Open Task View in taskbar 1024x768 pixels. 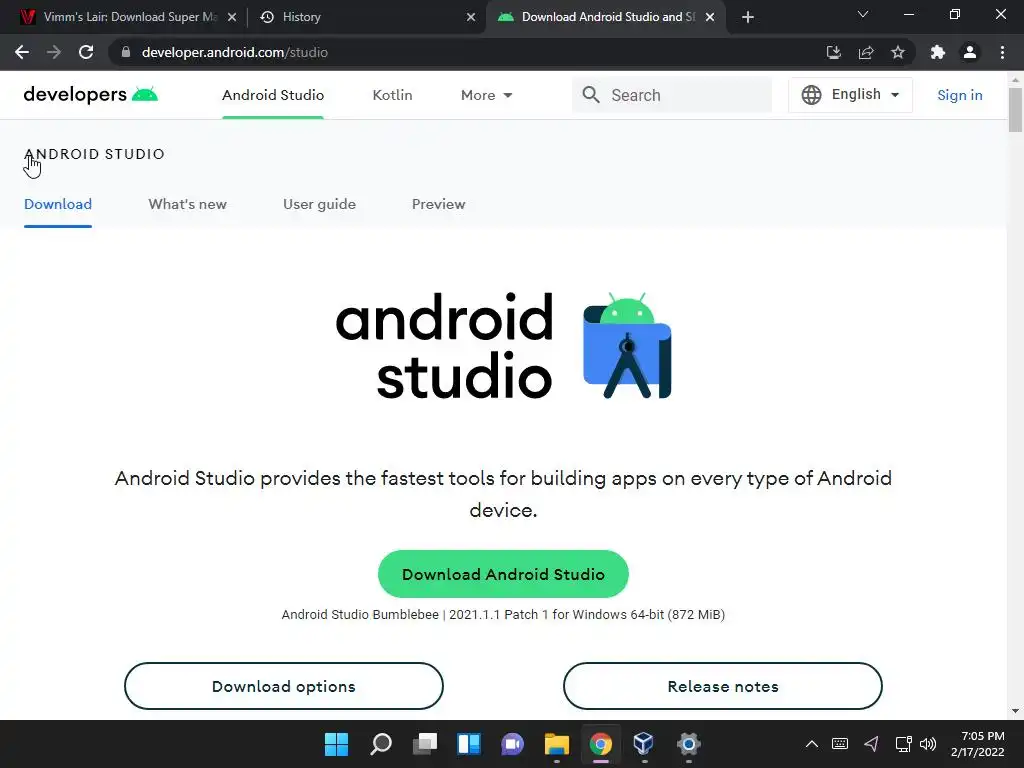pyautogui.click(x=425, y=744)
